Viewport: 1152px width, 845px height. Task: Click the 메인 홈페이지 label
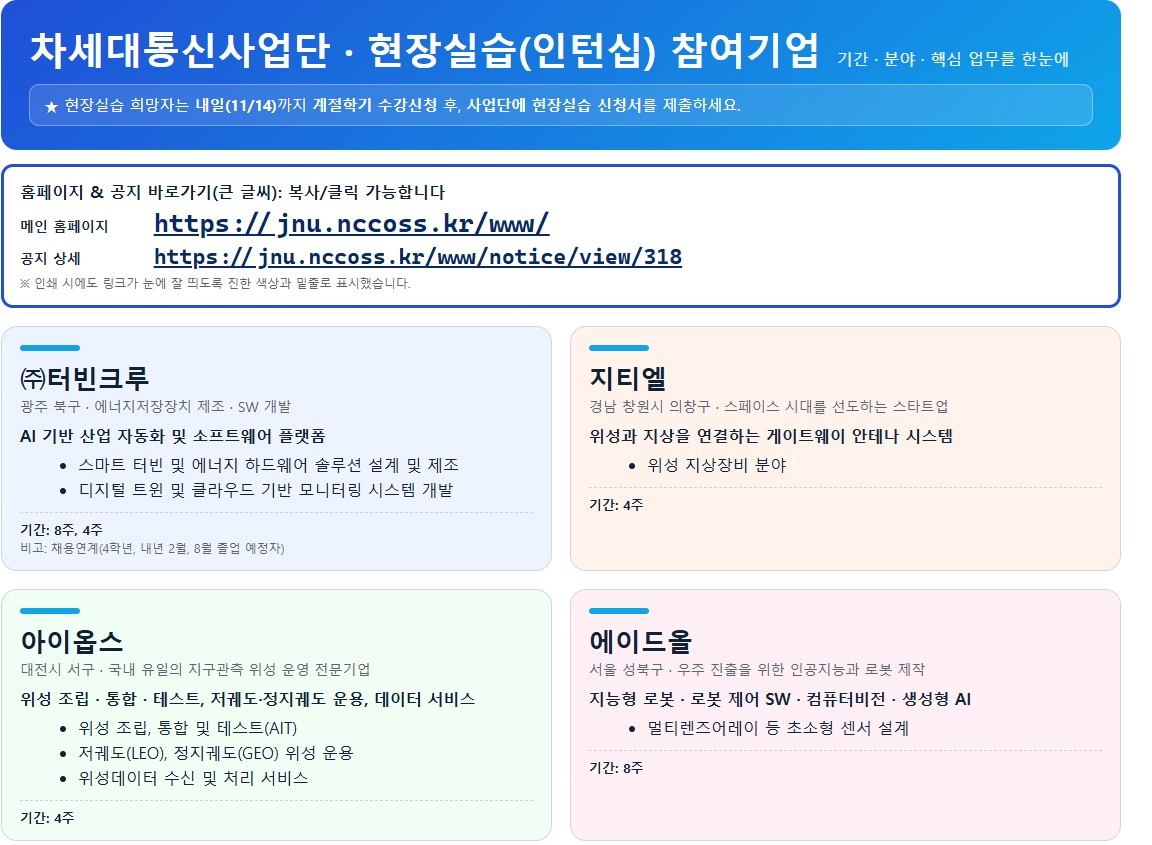coord(64,226)
